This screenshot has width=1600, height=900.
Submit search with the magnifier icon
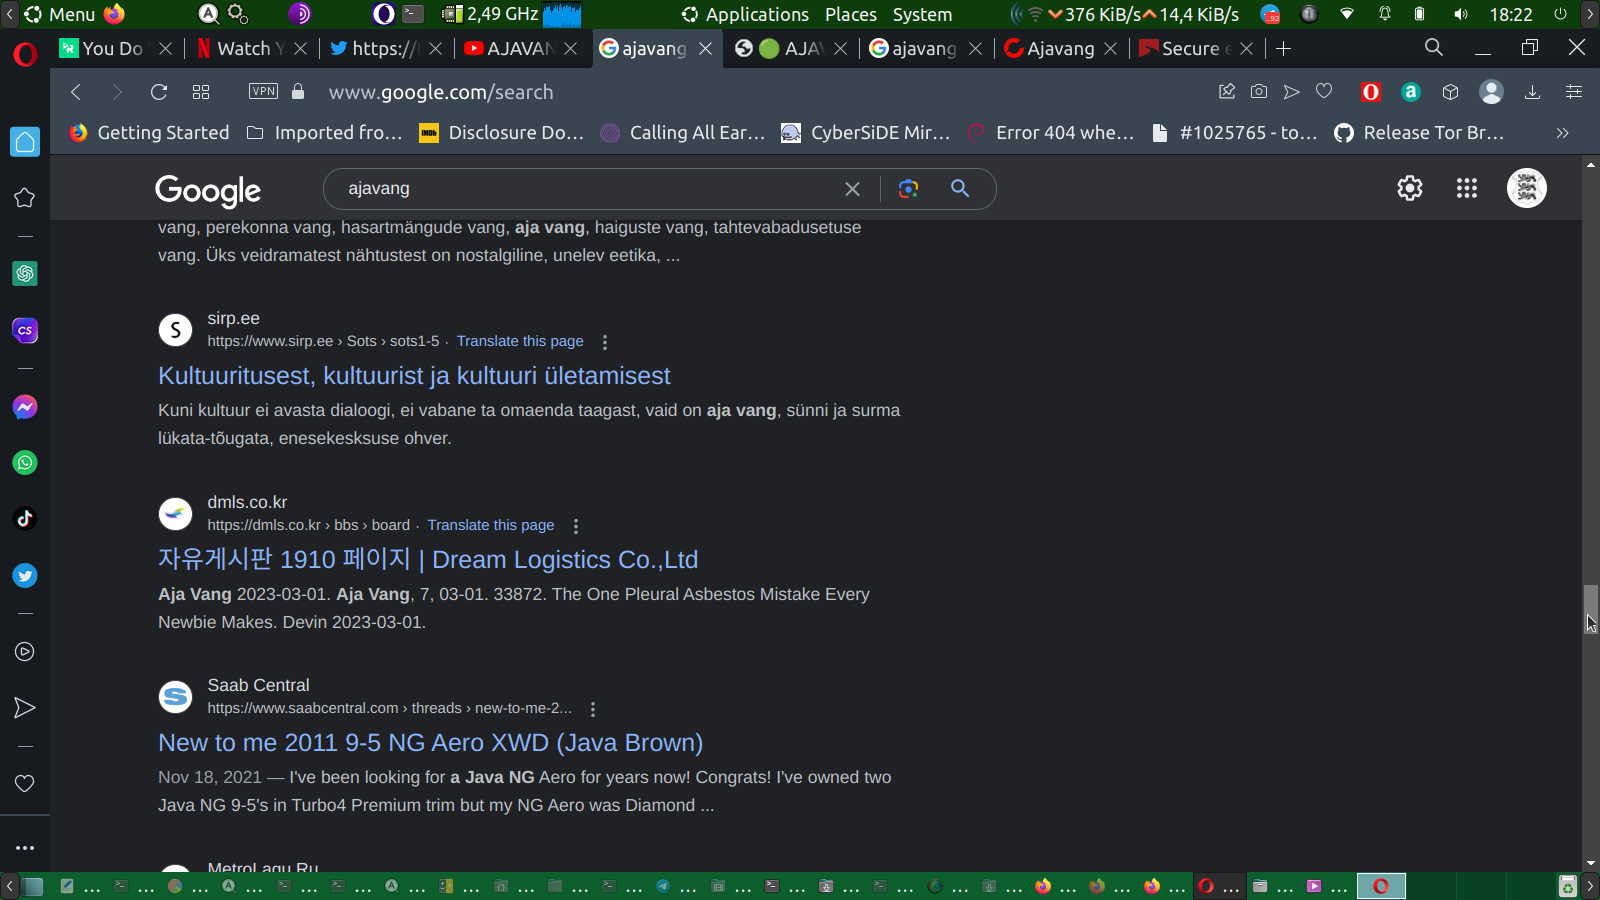tap(960, 188)
